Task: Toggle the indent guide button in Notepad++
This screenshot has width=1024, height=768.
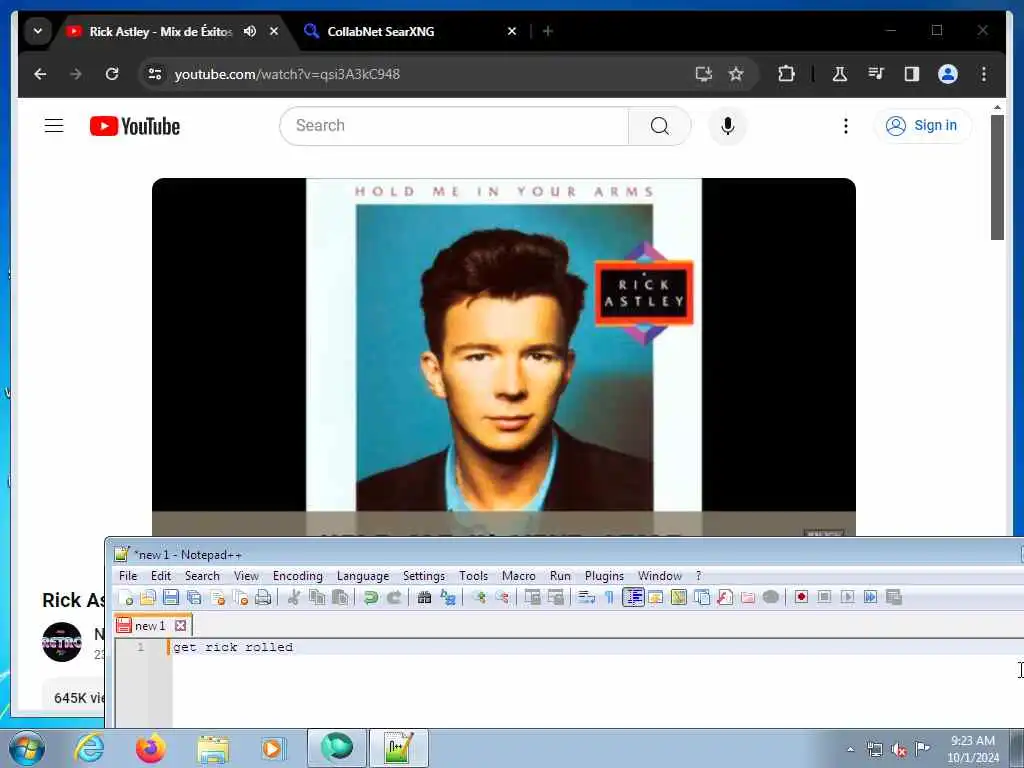Action: pos(633,598)
